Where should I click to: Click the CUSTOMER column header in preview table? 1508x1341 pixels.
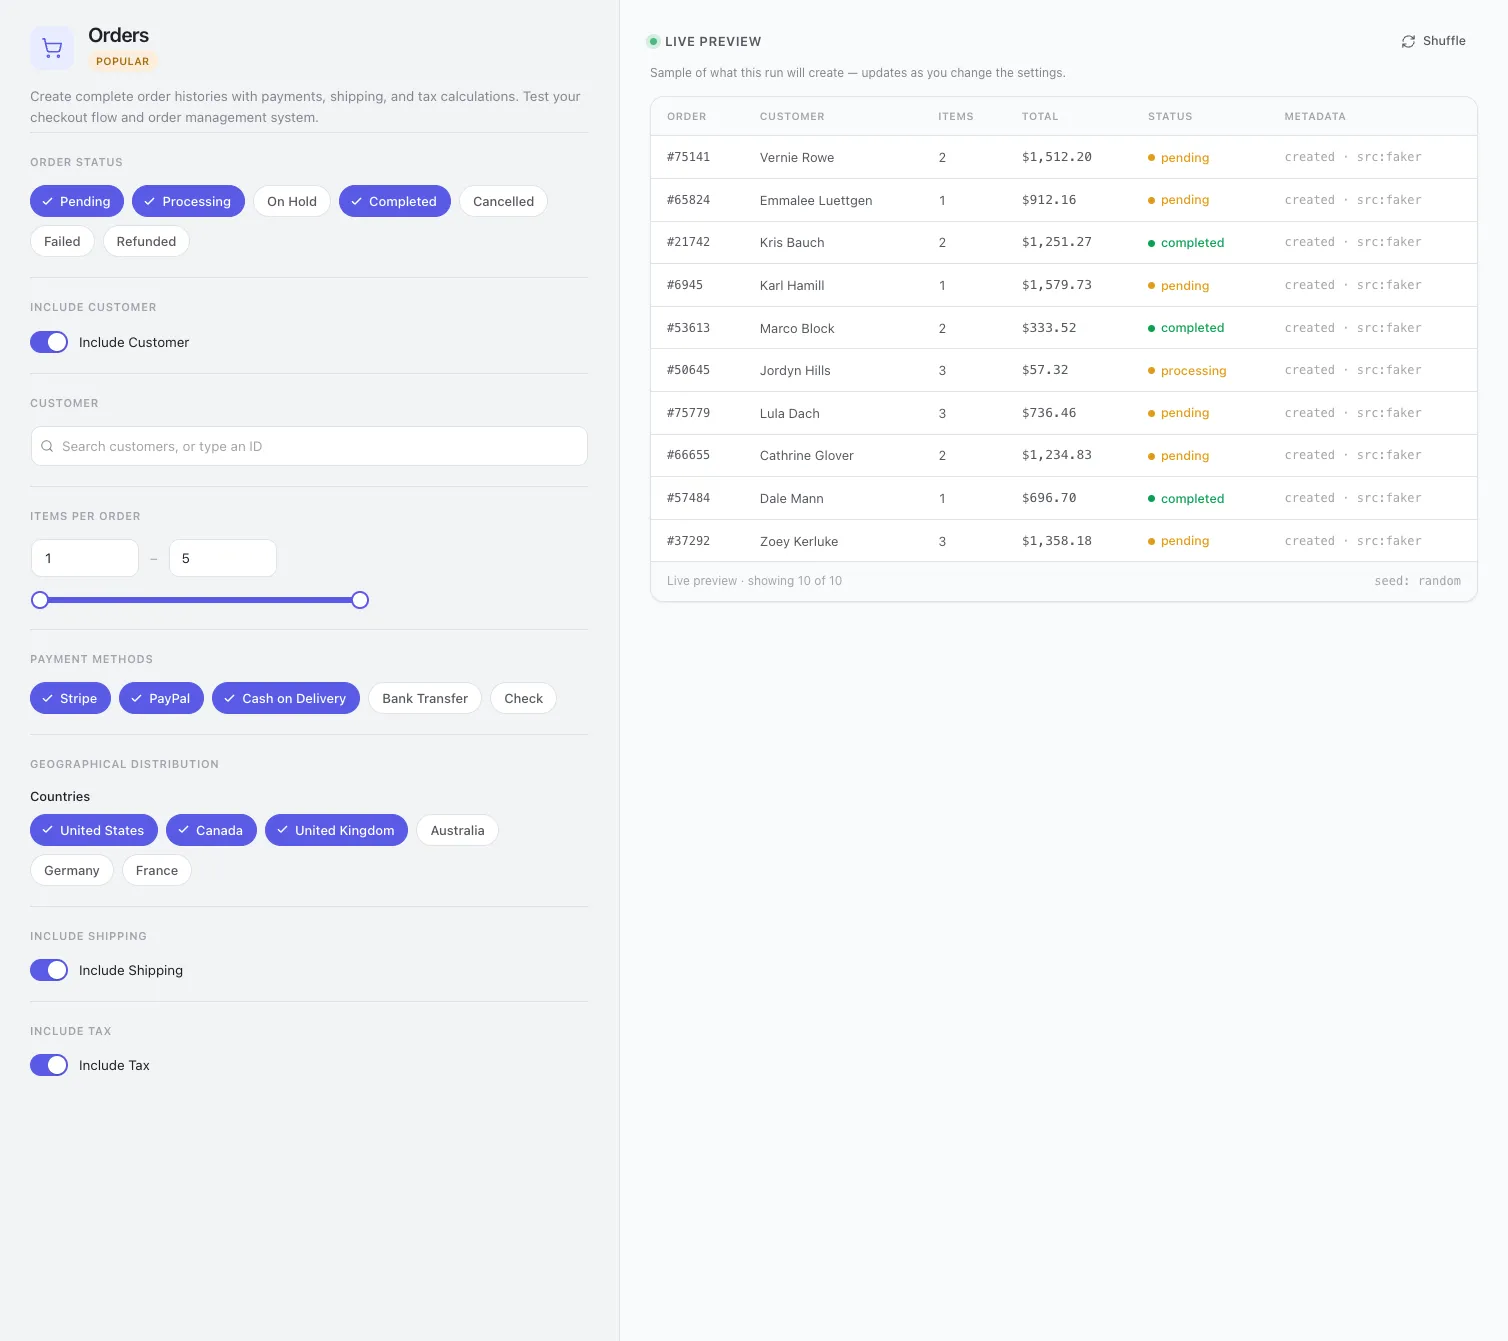point(792,116)
